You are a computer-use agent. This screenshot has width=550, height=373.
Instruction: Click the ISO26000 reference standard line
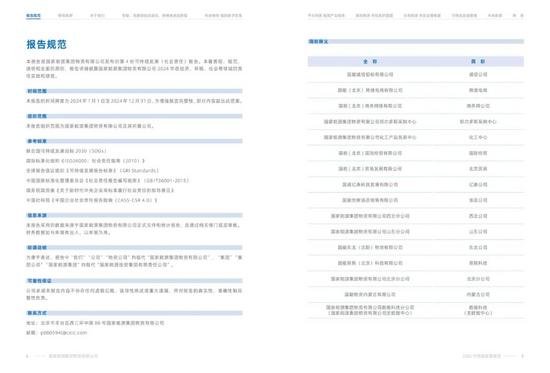click(85, 161)
